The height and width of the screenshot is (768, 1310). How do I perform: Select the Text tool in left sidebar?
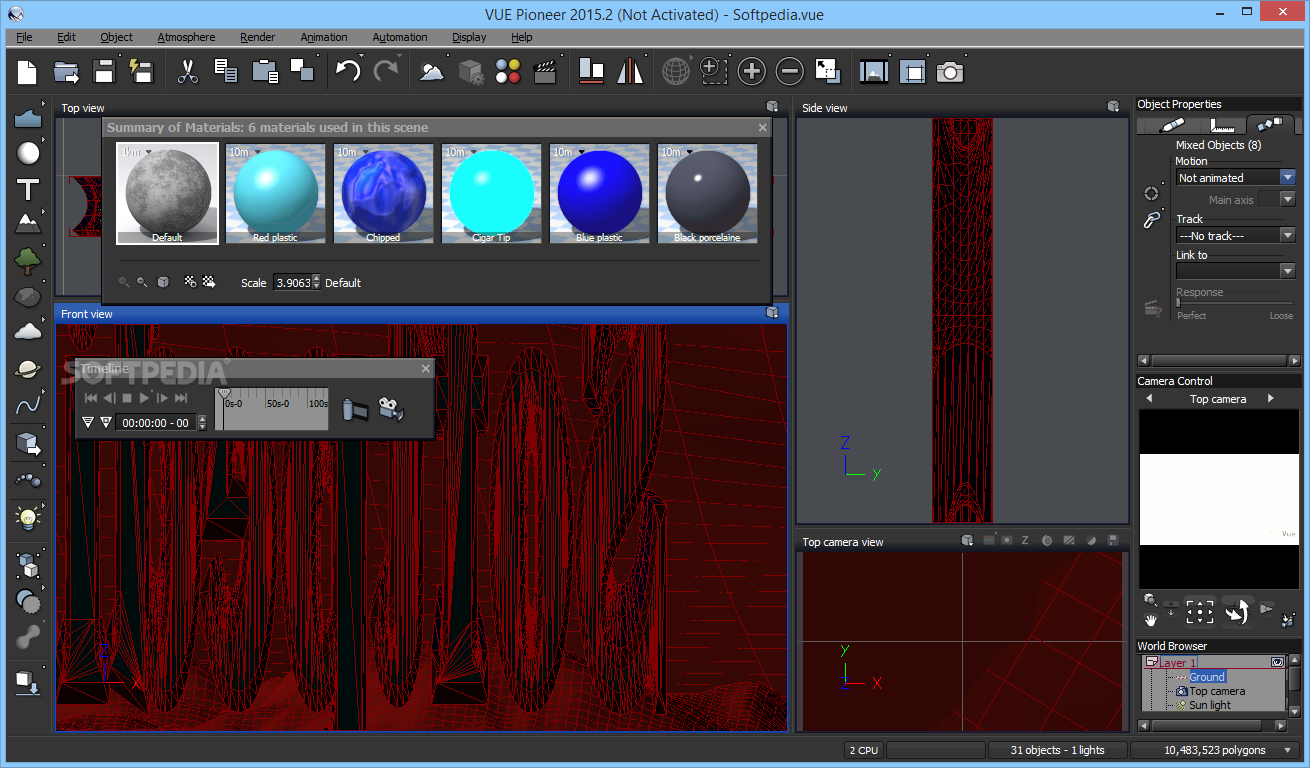tap(29, 189)
